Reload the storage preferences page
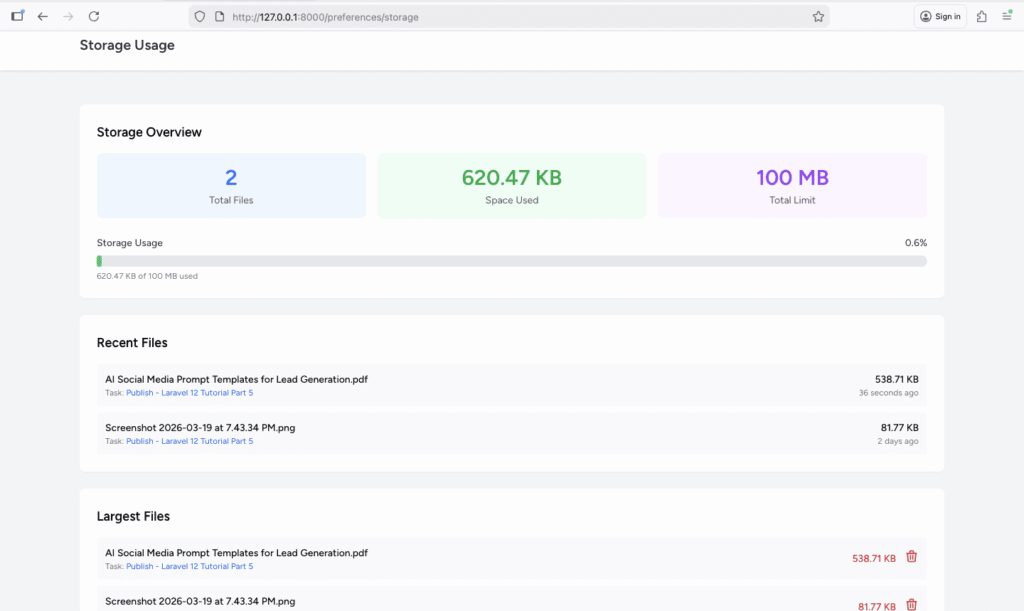This screenshot has width=1024, height=611. tap(94, 16)
